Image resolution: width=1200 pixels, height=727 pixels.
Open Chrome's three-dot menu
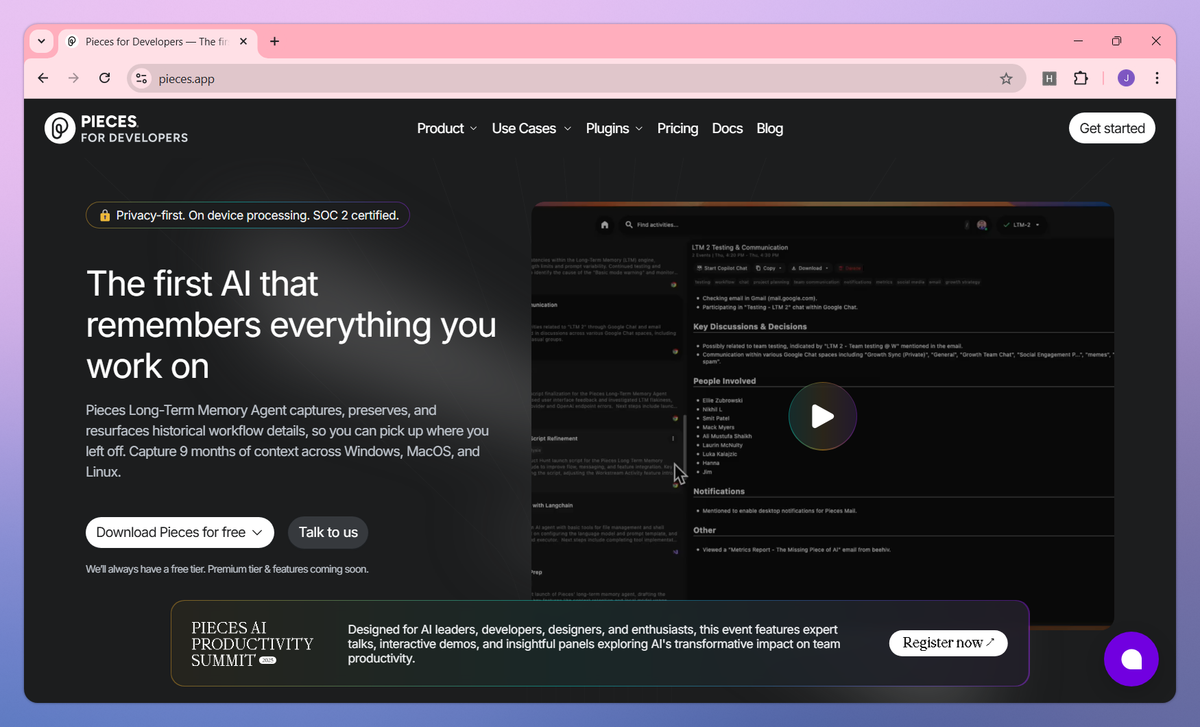pos(1157,78)
